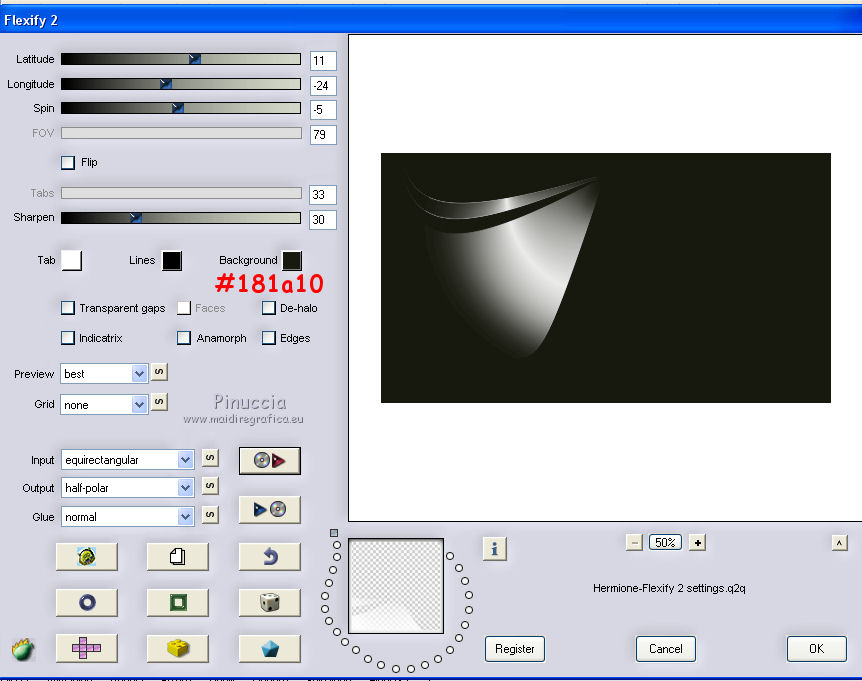Click the Register button

(515, 649)
